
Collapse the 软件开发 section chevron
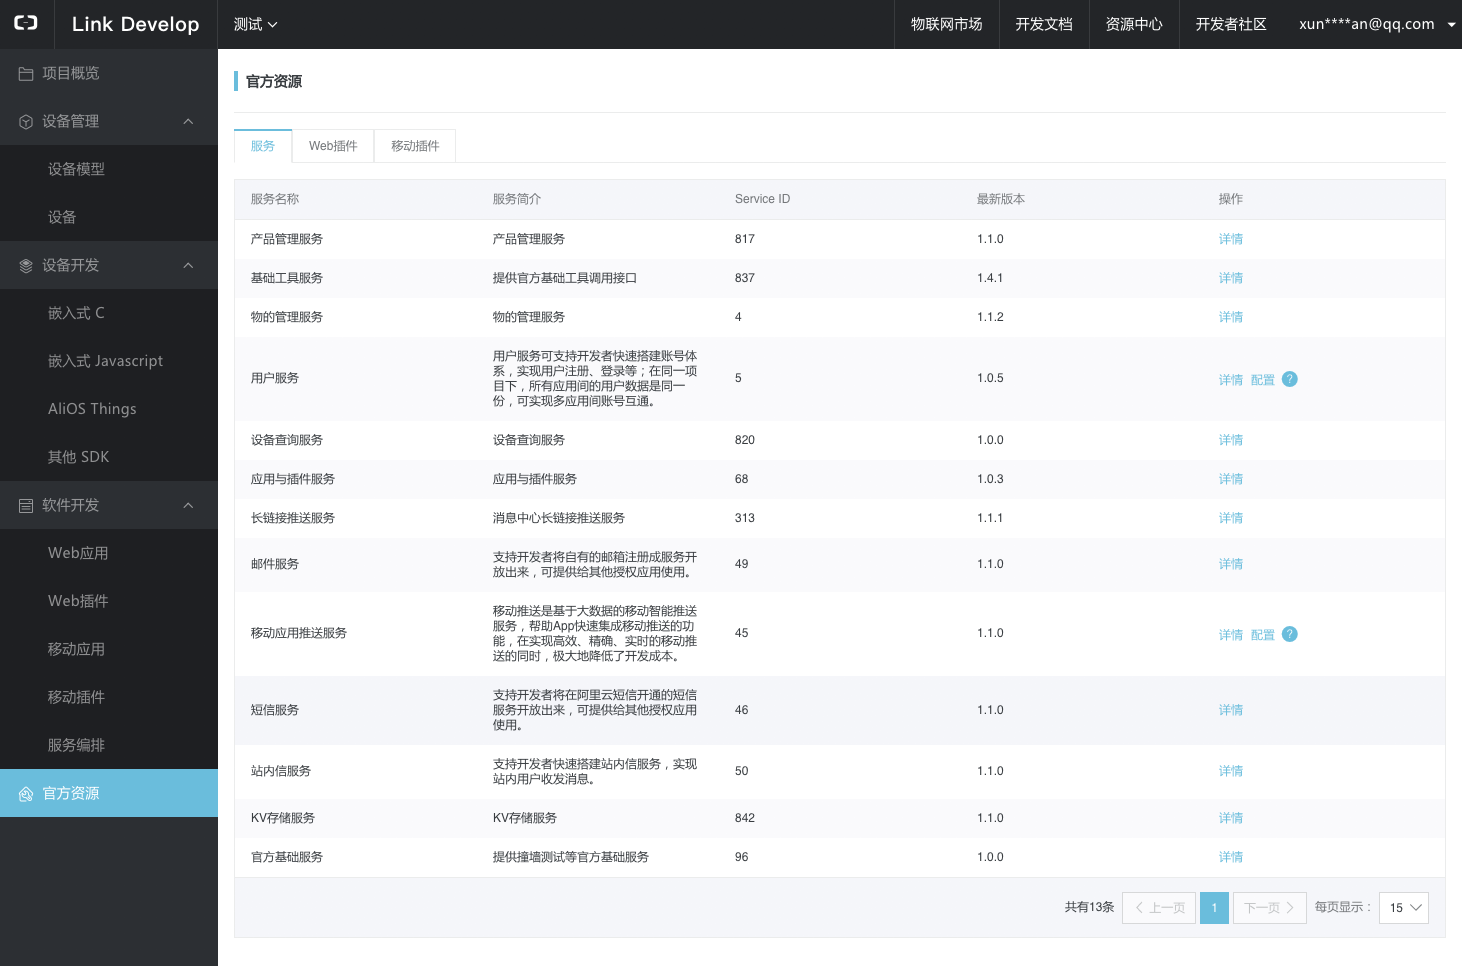point(188,505)
